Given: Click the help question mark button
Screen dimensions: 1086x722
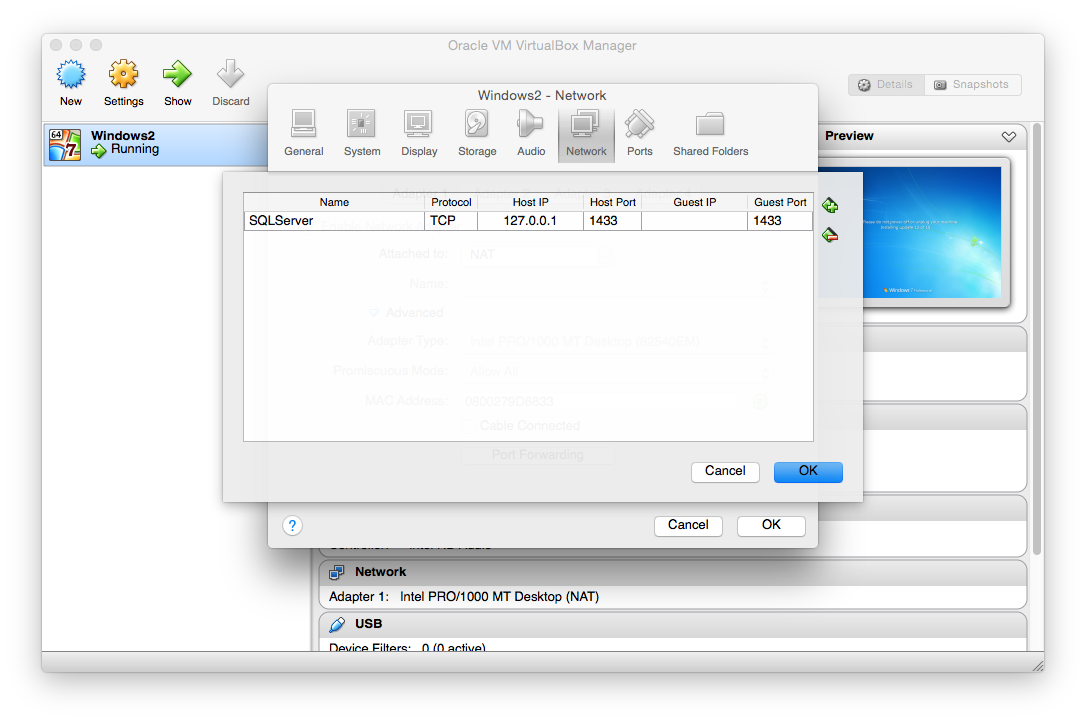Looking at the screenshot, I should [292, 526].
